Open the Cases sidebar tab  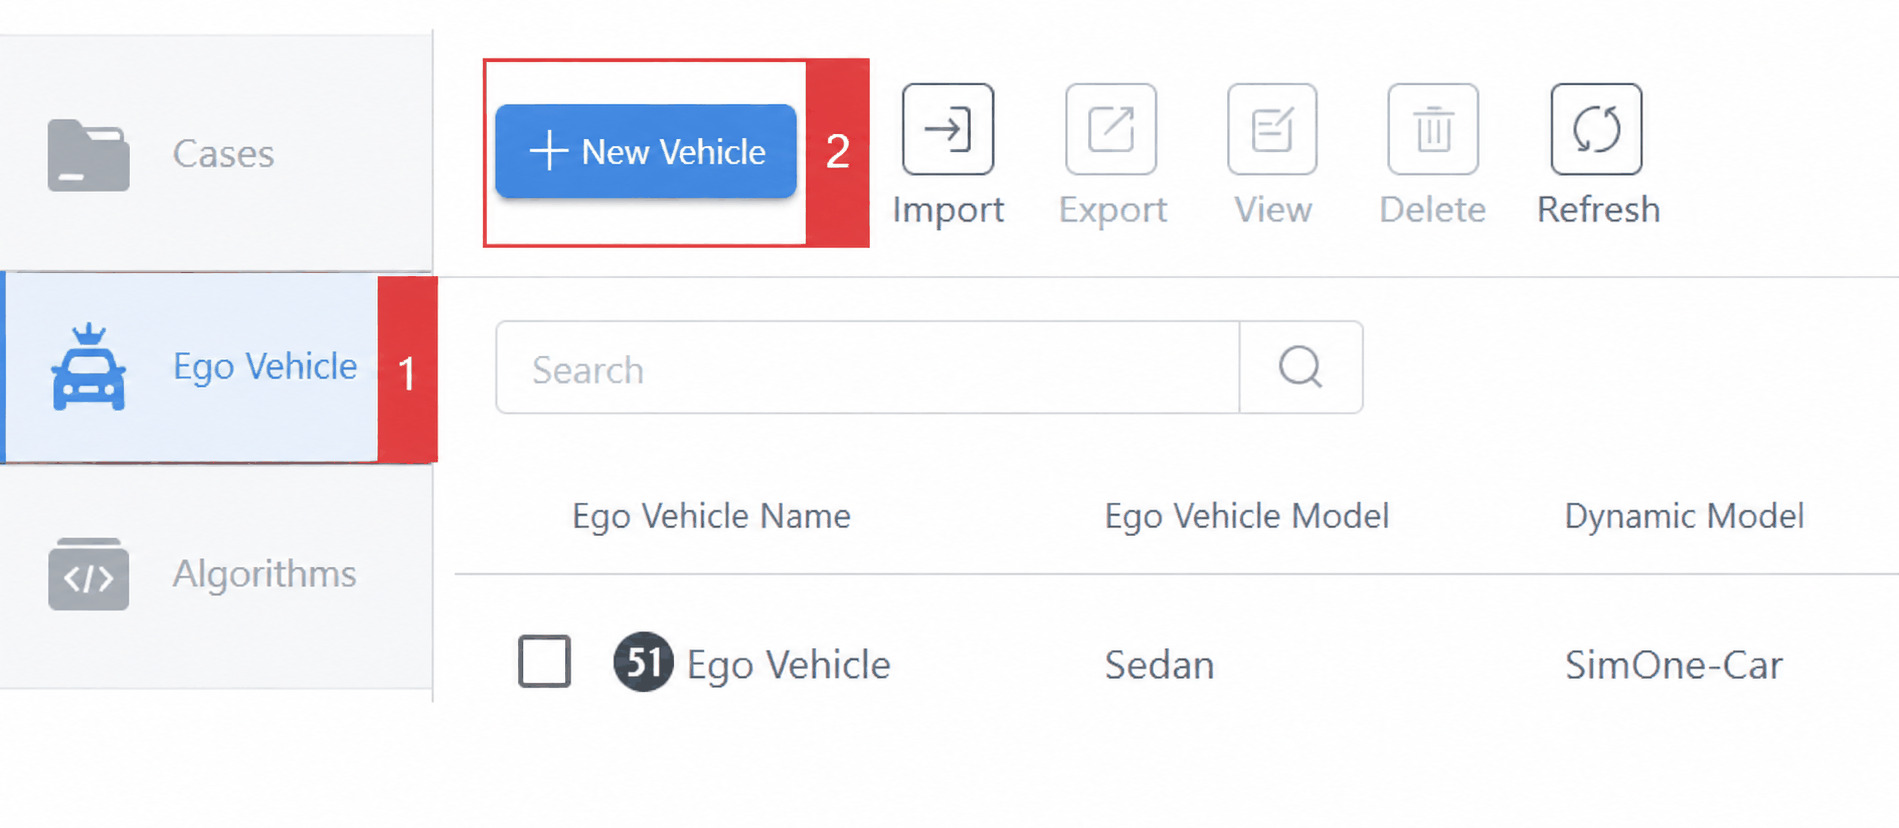pos(216,153)
